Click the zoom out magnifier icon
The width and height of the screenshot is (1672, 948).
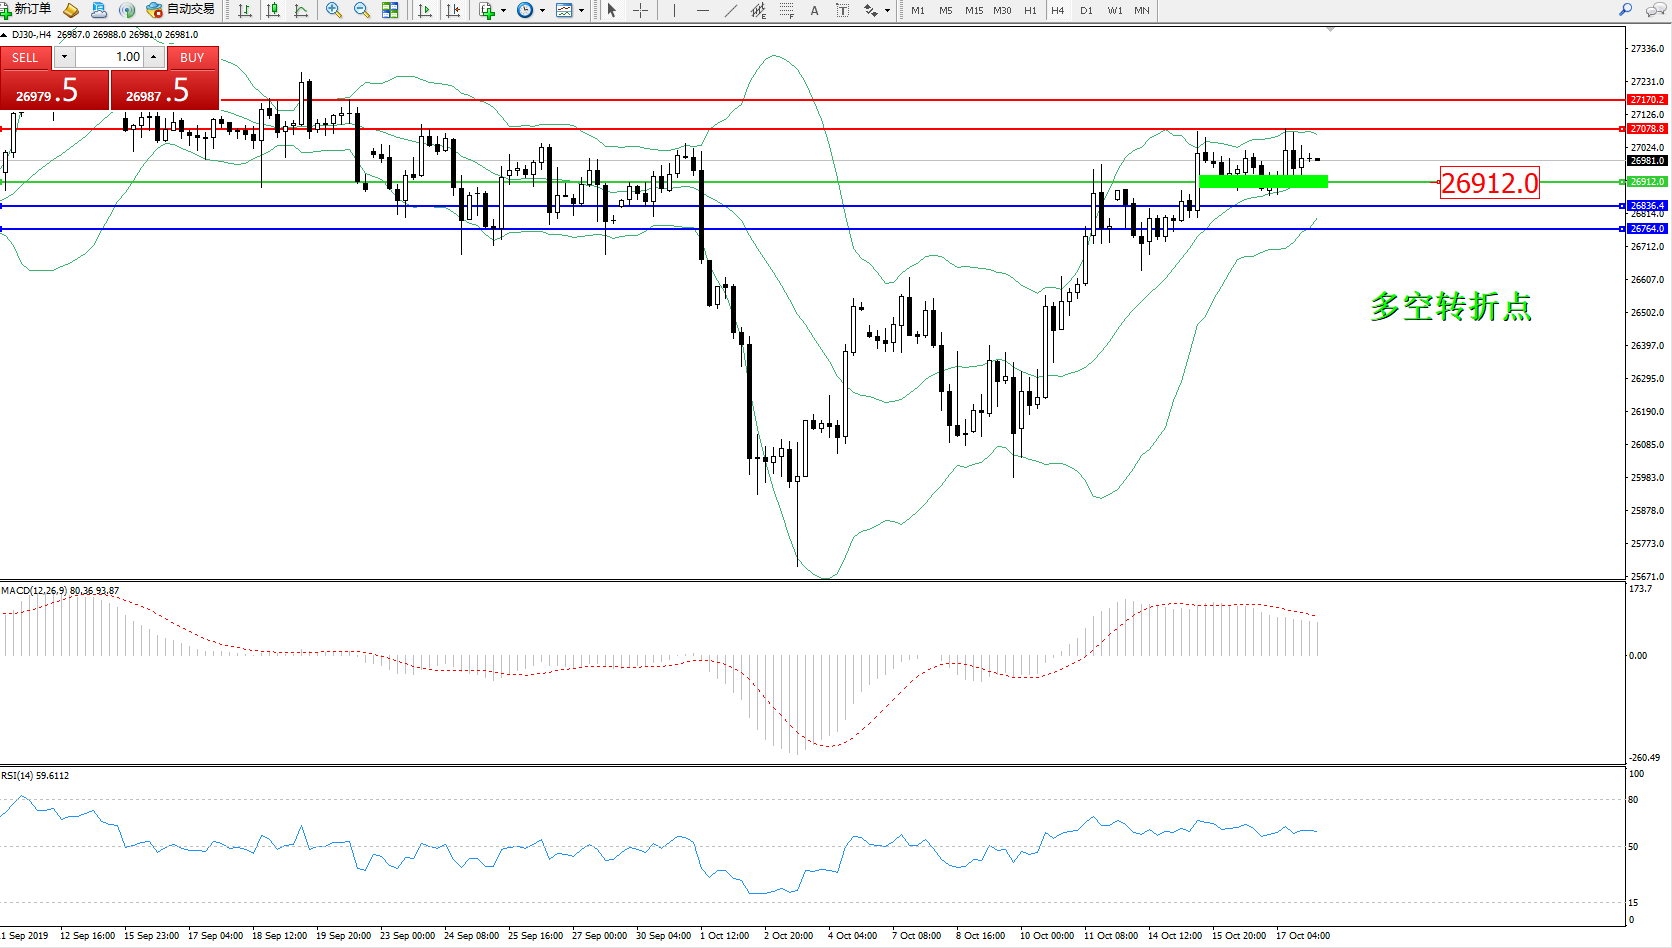click(x=361, y=10)
